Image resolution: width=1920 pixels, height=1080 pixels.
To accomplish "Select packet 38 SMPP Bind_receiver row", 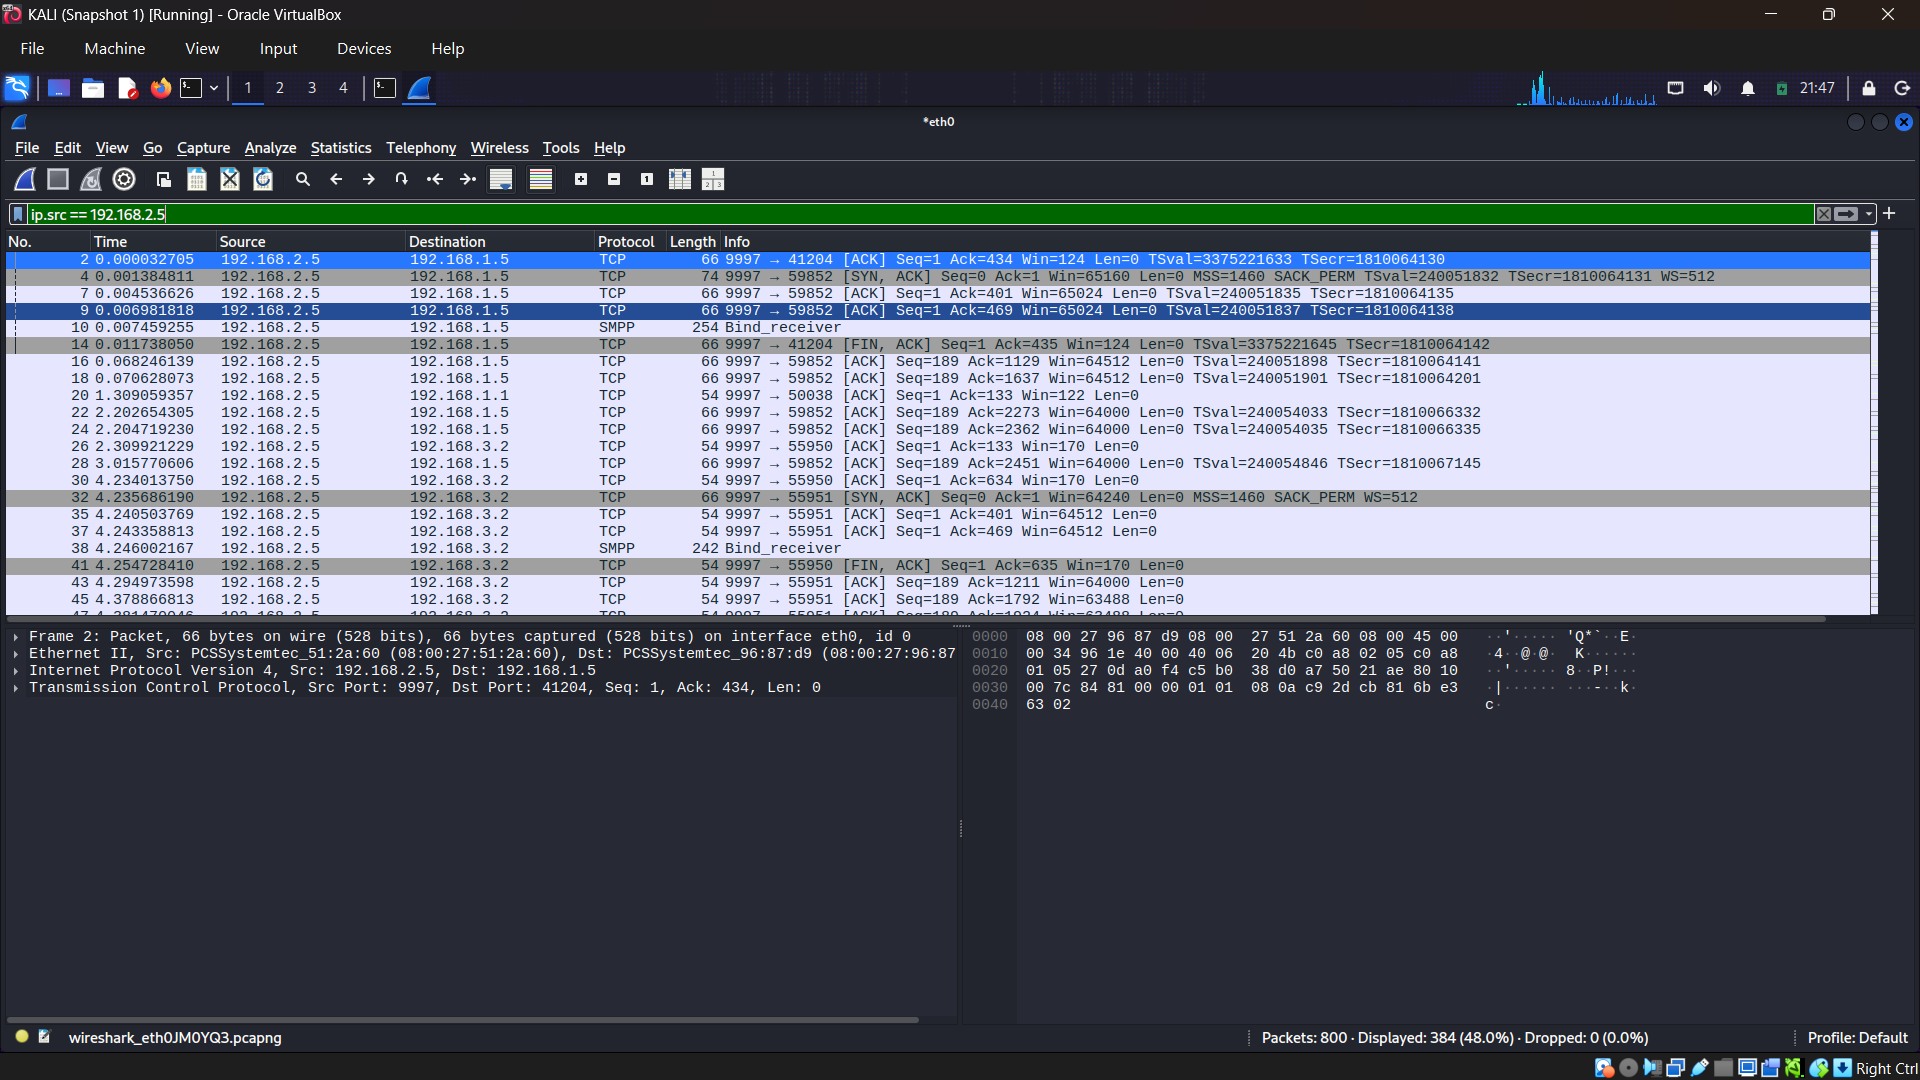I will tap(938, 549).
